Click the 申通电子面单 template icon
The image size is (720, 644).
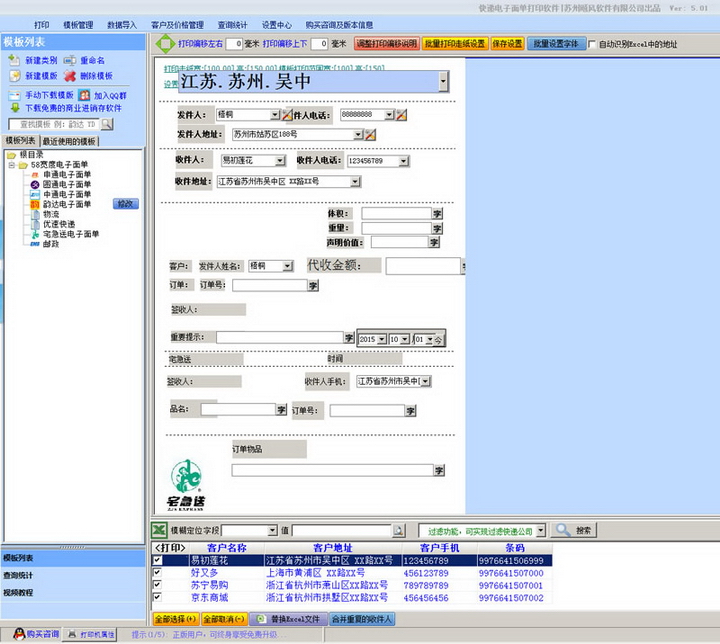tap(35, 175)
